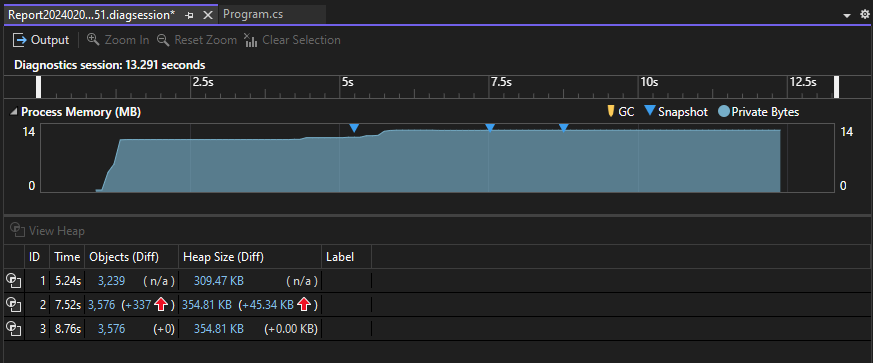Screen dimensions: 873x363
Task: Click Clear Selection in the toolbar
Action: [292, 40]
